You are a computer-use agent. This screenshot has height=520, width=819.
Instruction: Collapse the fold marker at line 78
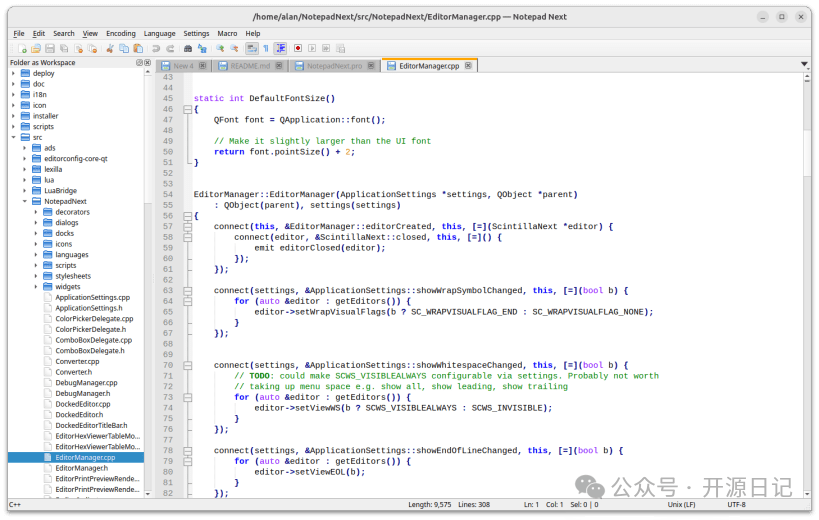188,451
